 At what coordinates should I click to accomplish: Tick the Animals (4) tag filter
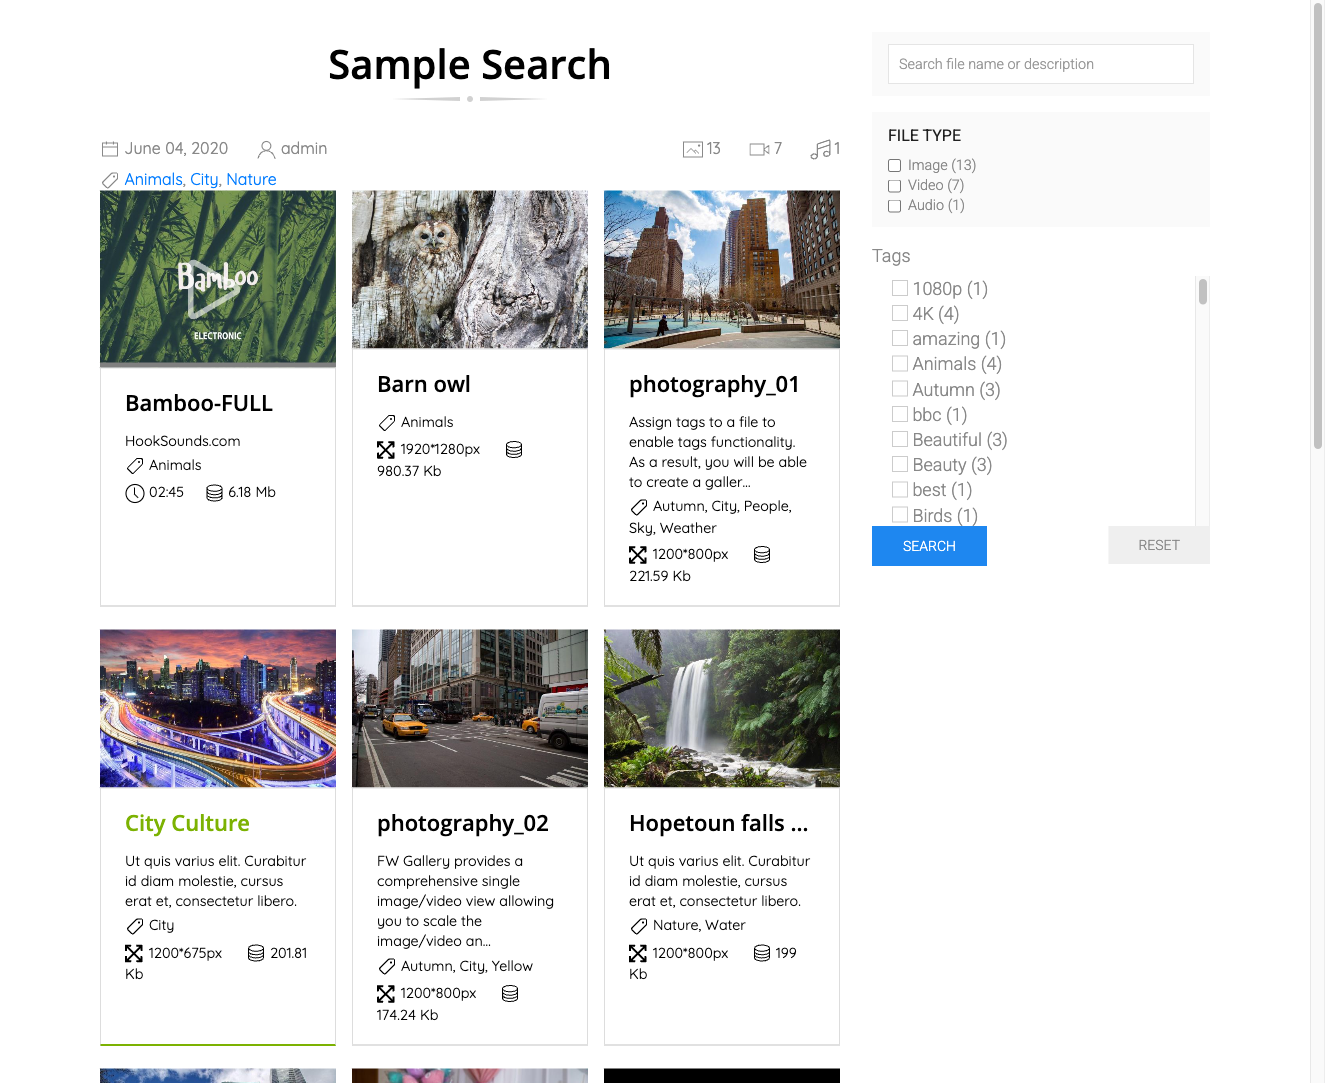[899, 363]
